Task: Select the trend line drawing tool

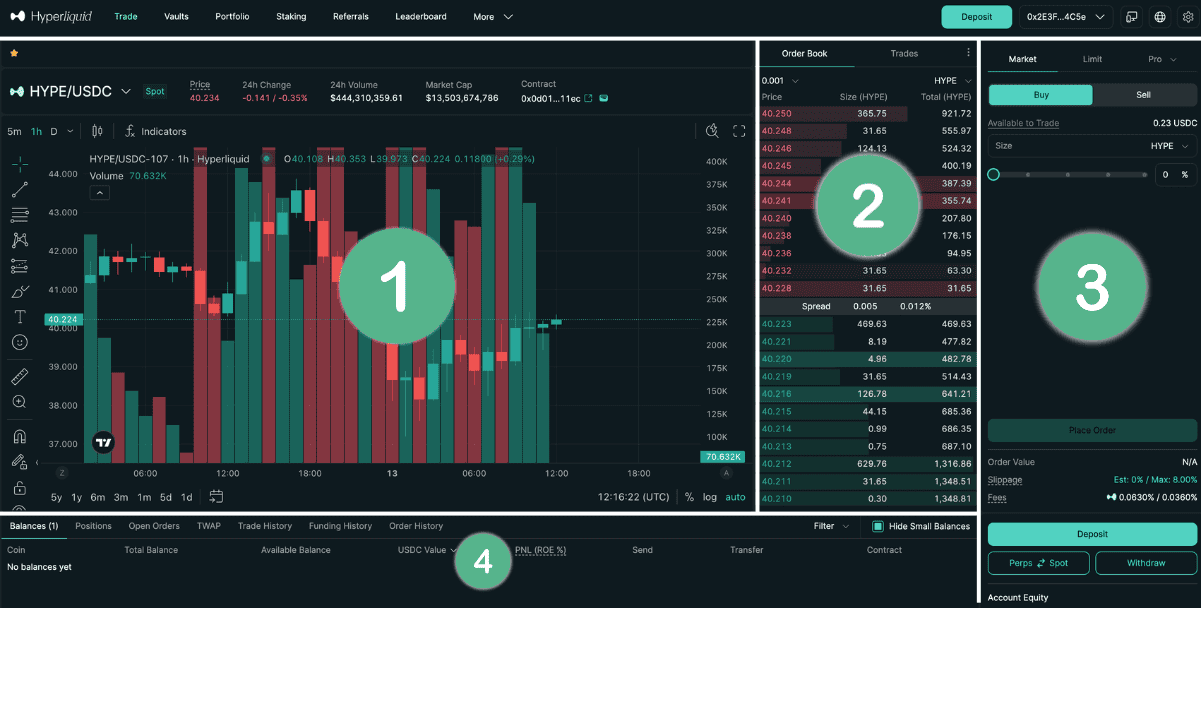Action: [x=19, y=189]
